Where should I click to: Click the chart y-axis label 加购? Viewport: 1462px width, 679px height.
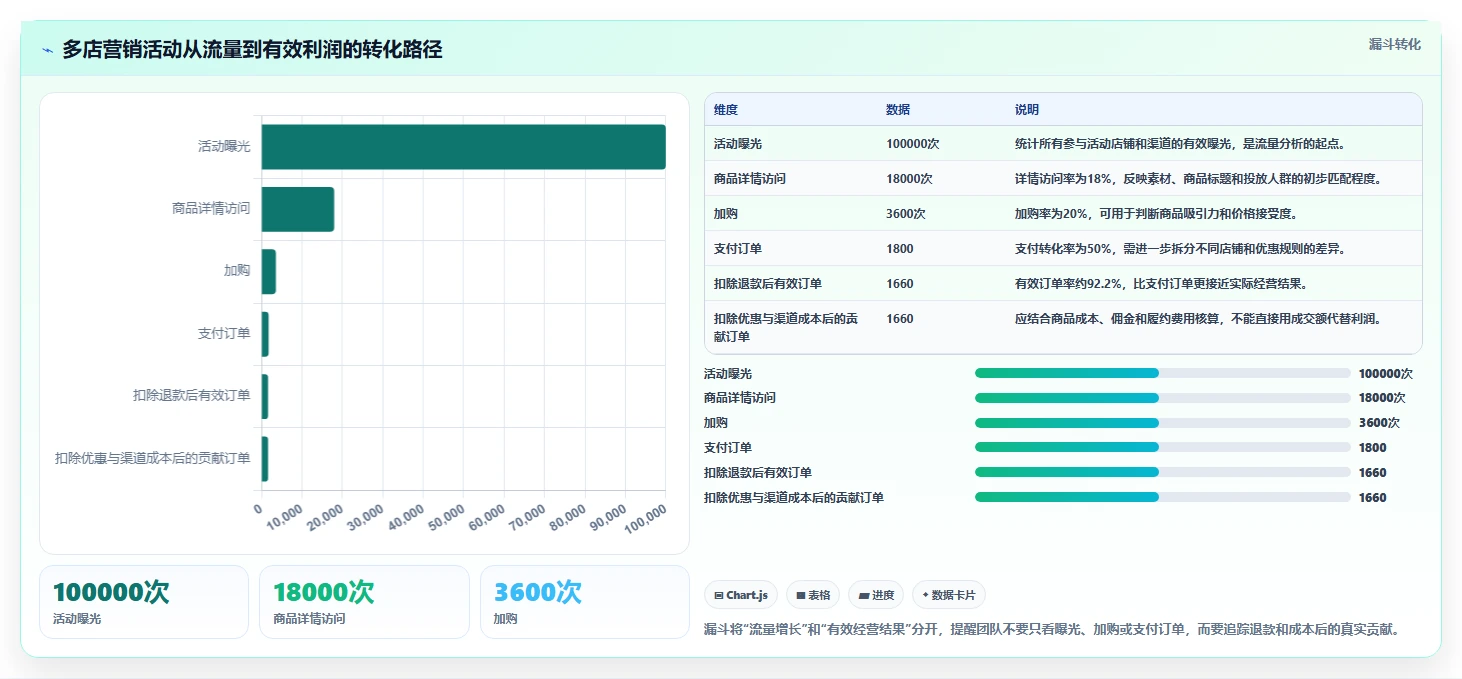click(237, 272)
